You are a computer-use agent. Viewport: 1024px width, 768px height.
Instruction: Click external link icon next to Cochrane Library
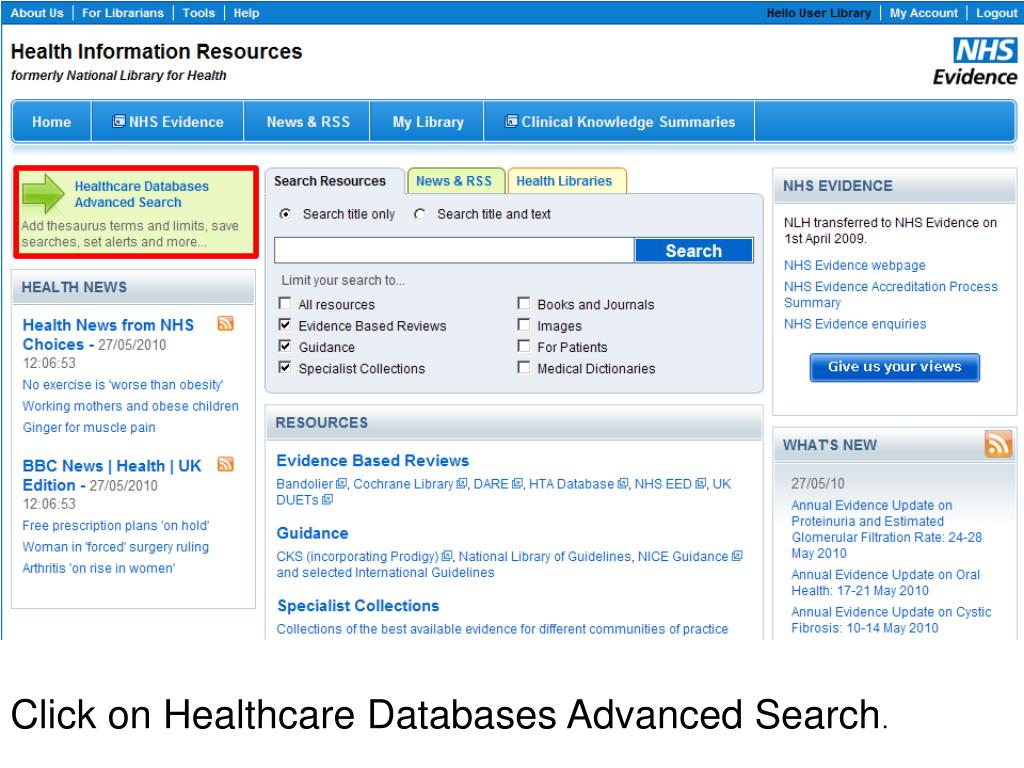(x=462, y=483)
